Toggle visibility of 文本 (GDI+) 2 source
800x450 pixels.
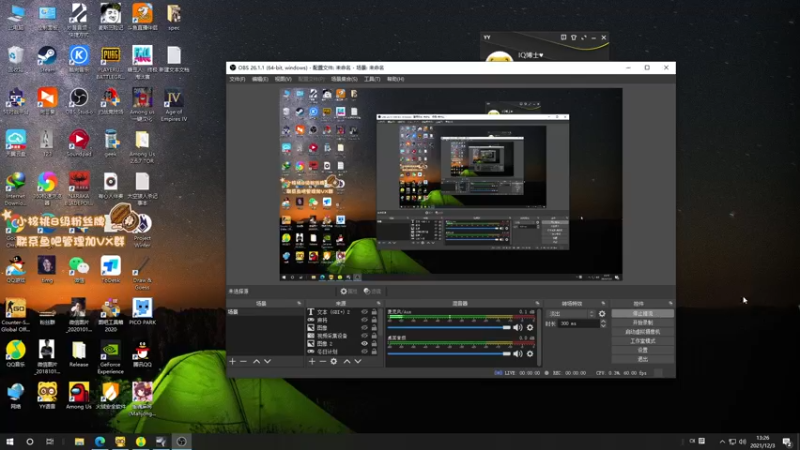(x=364, y=312)
